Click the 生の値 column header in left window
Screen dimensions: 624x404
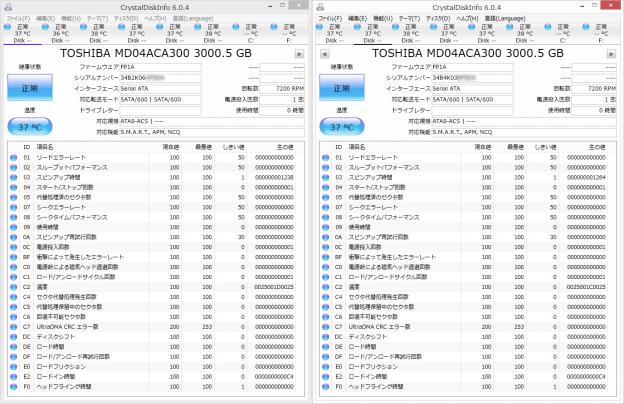[285, 147]
